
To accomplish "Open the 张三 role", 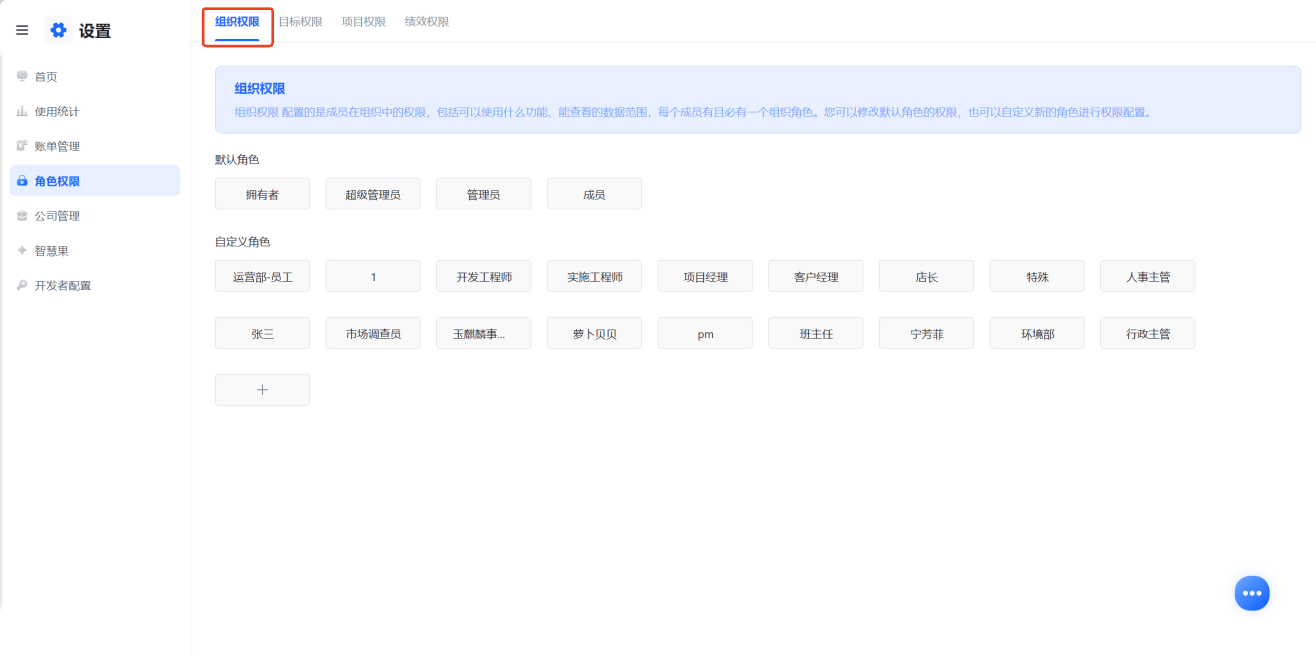I will click(x=262, y=333).
